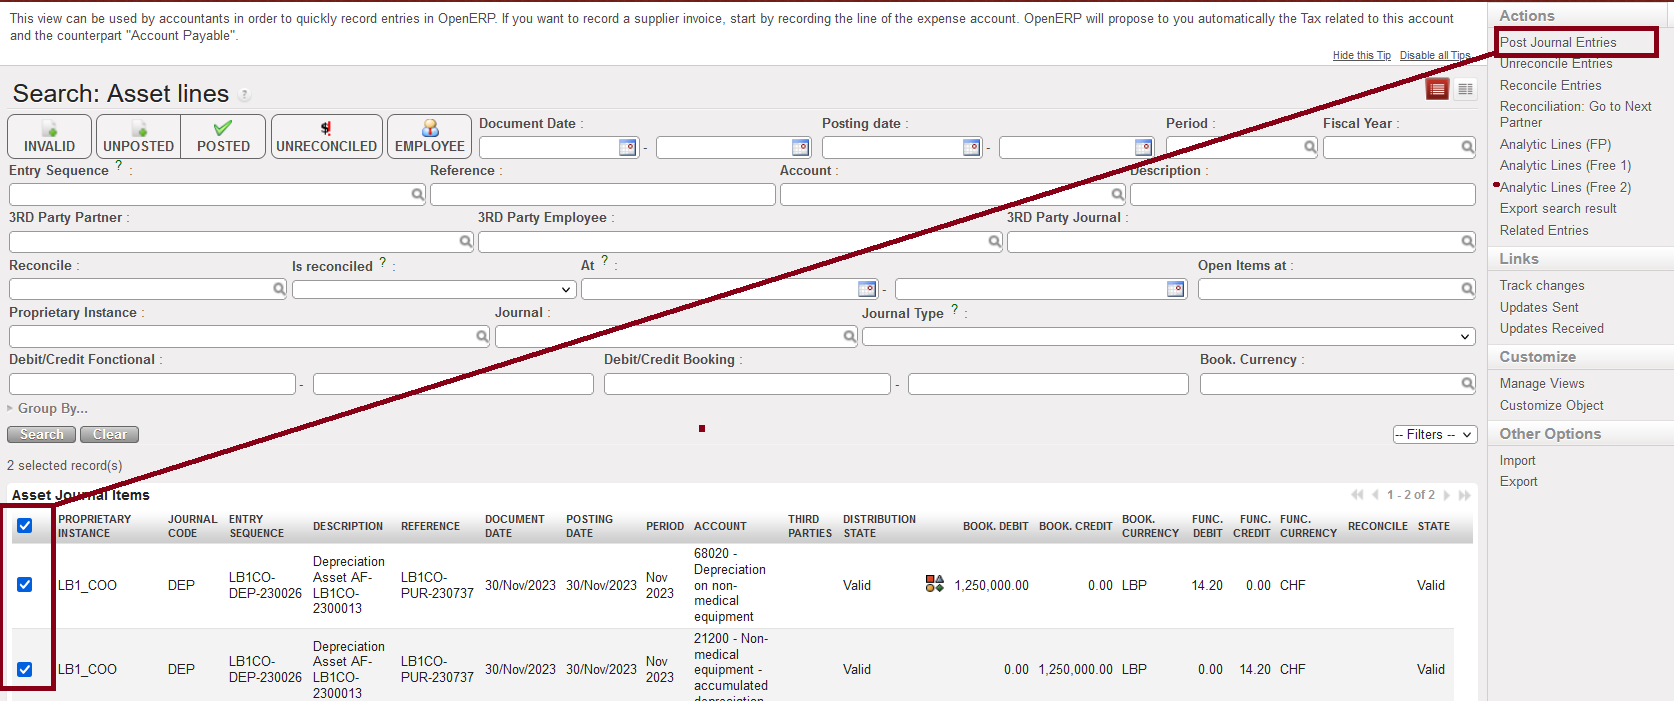This screenshot has width=1674, height=701.
Task: Click Unreconcile Entries action
Action: click(1556, 63)
